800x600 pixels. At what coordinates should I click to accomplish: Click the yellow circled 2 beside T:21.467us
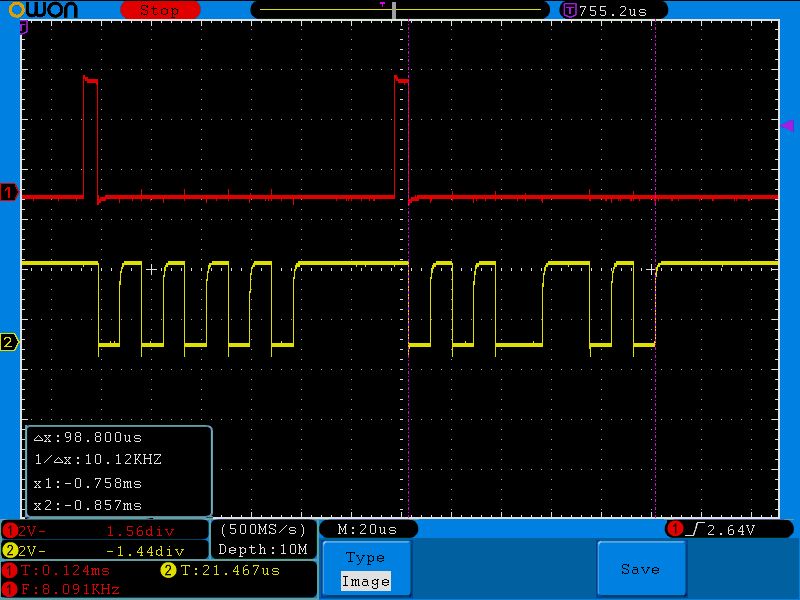(x=168, y=570)
